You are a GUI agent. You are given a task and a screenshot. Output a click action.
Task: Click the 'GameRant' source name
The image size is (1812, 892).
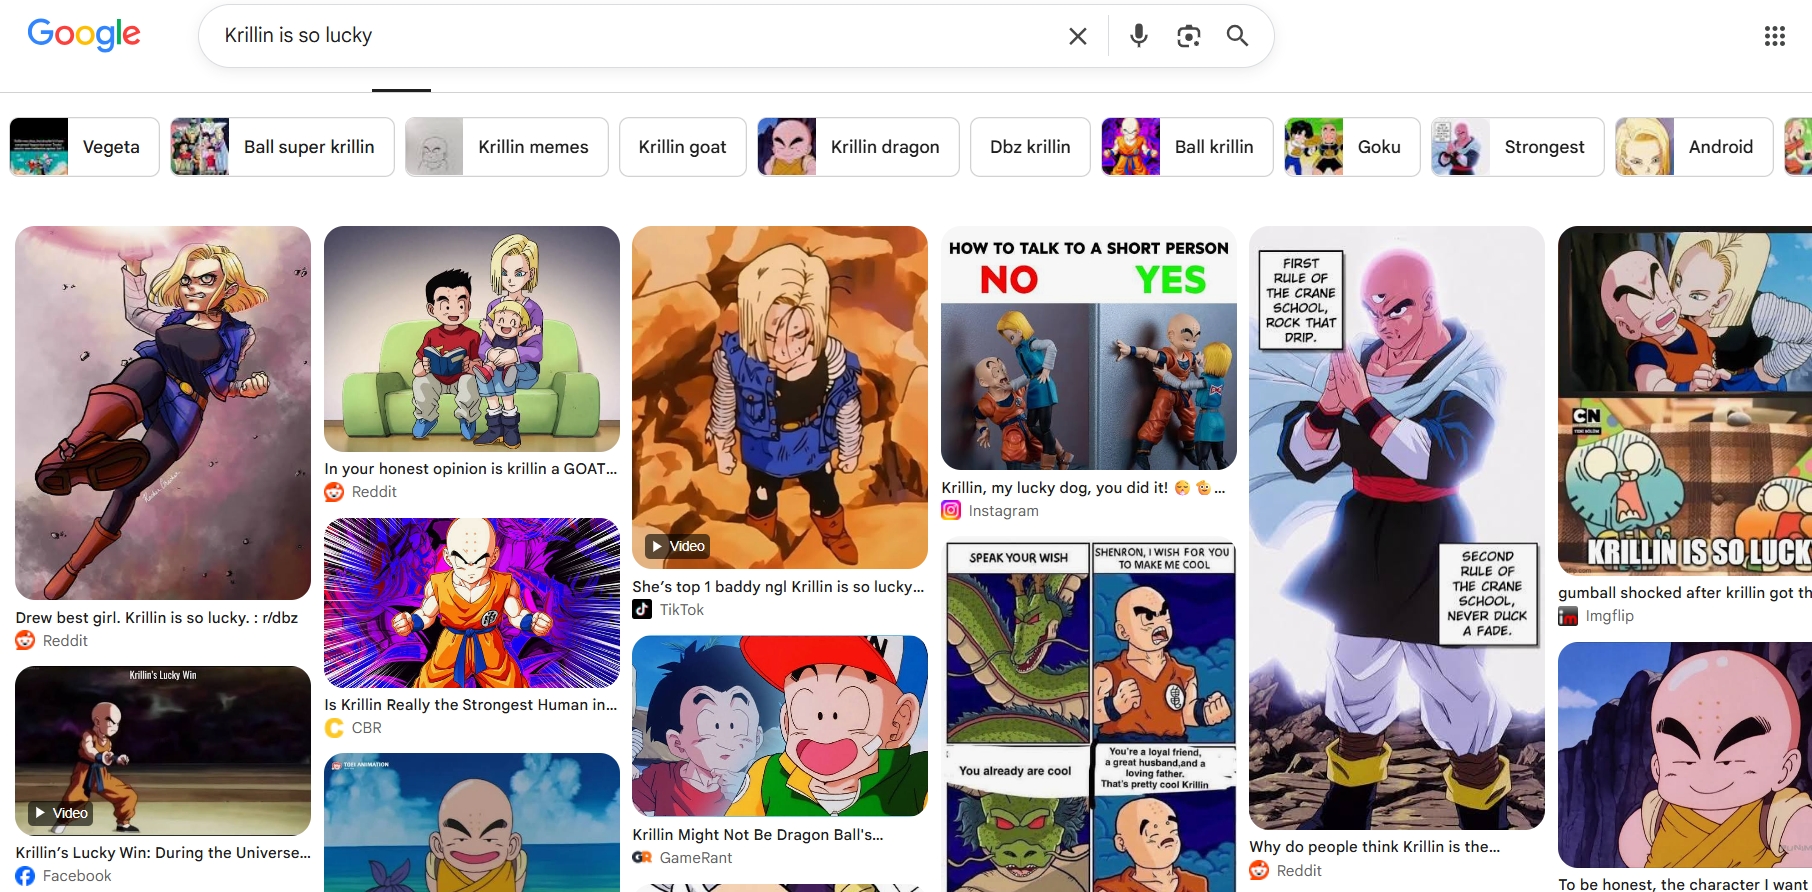[x=696, y=858]
